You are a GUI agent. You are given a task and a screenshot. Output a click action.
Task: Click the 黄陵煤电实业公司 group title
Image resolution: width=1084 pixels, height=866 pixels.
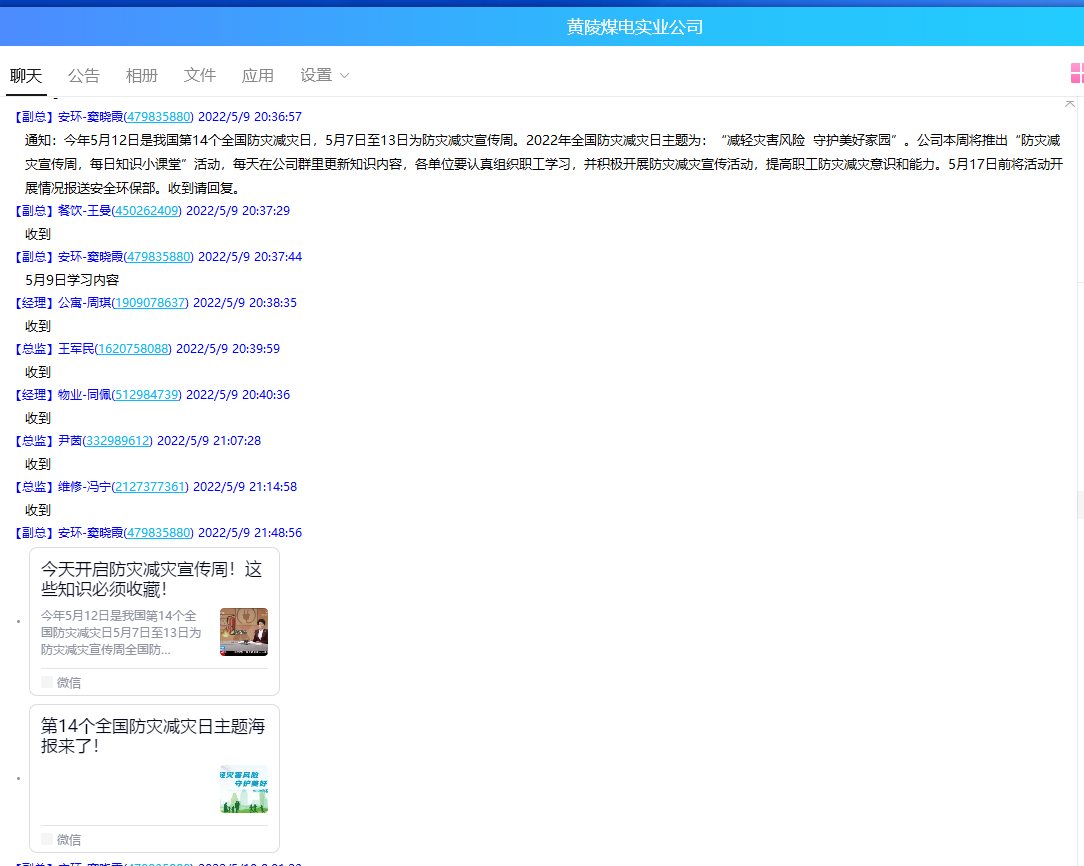click(635, 27)
